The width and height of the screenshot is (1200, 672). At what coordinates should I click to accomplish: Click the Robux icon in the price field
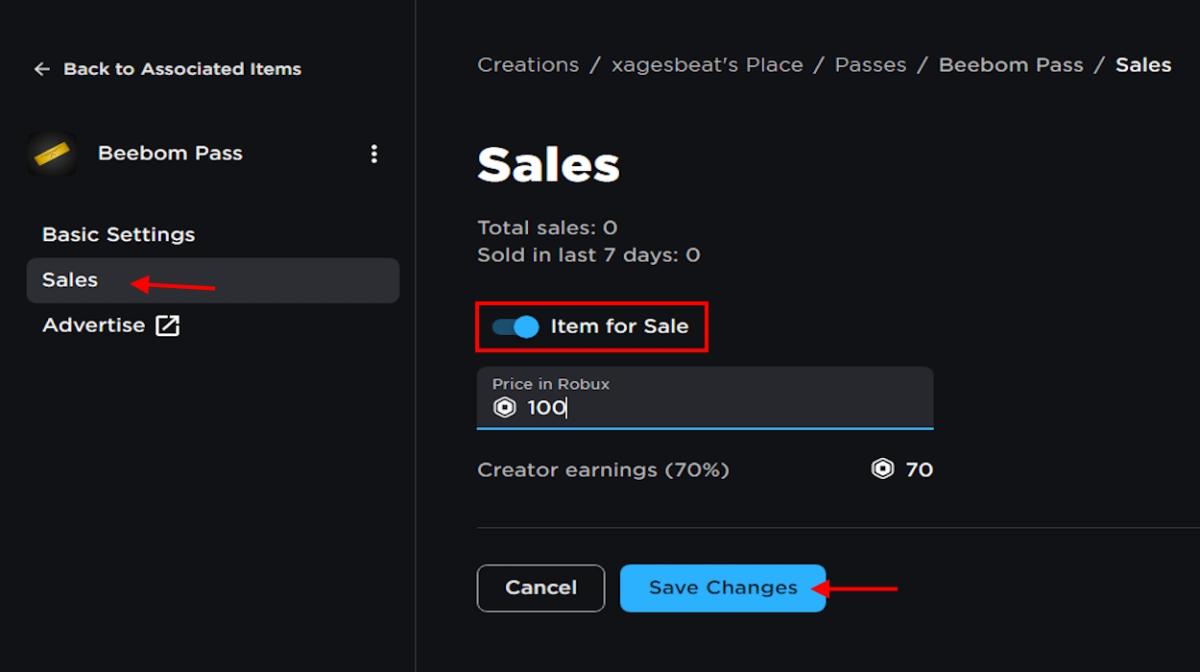tap(502, 407)
